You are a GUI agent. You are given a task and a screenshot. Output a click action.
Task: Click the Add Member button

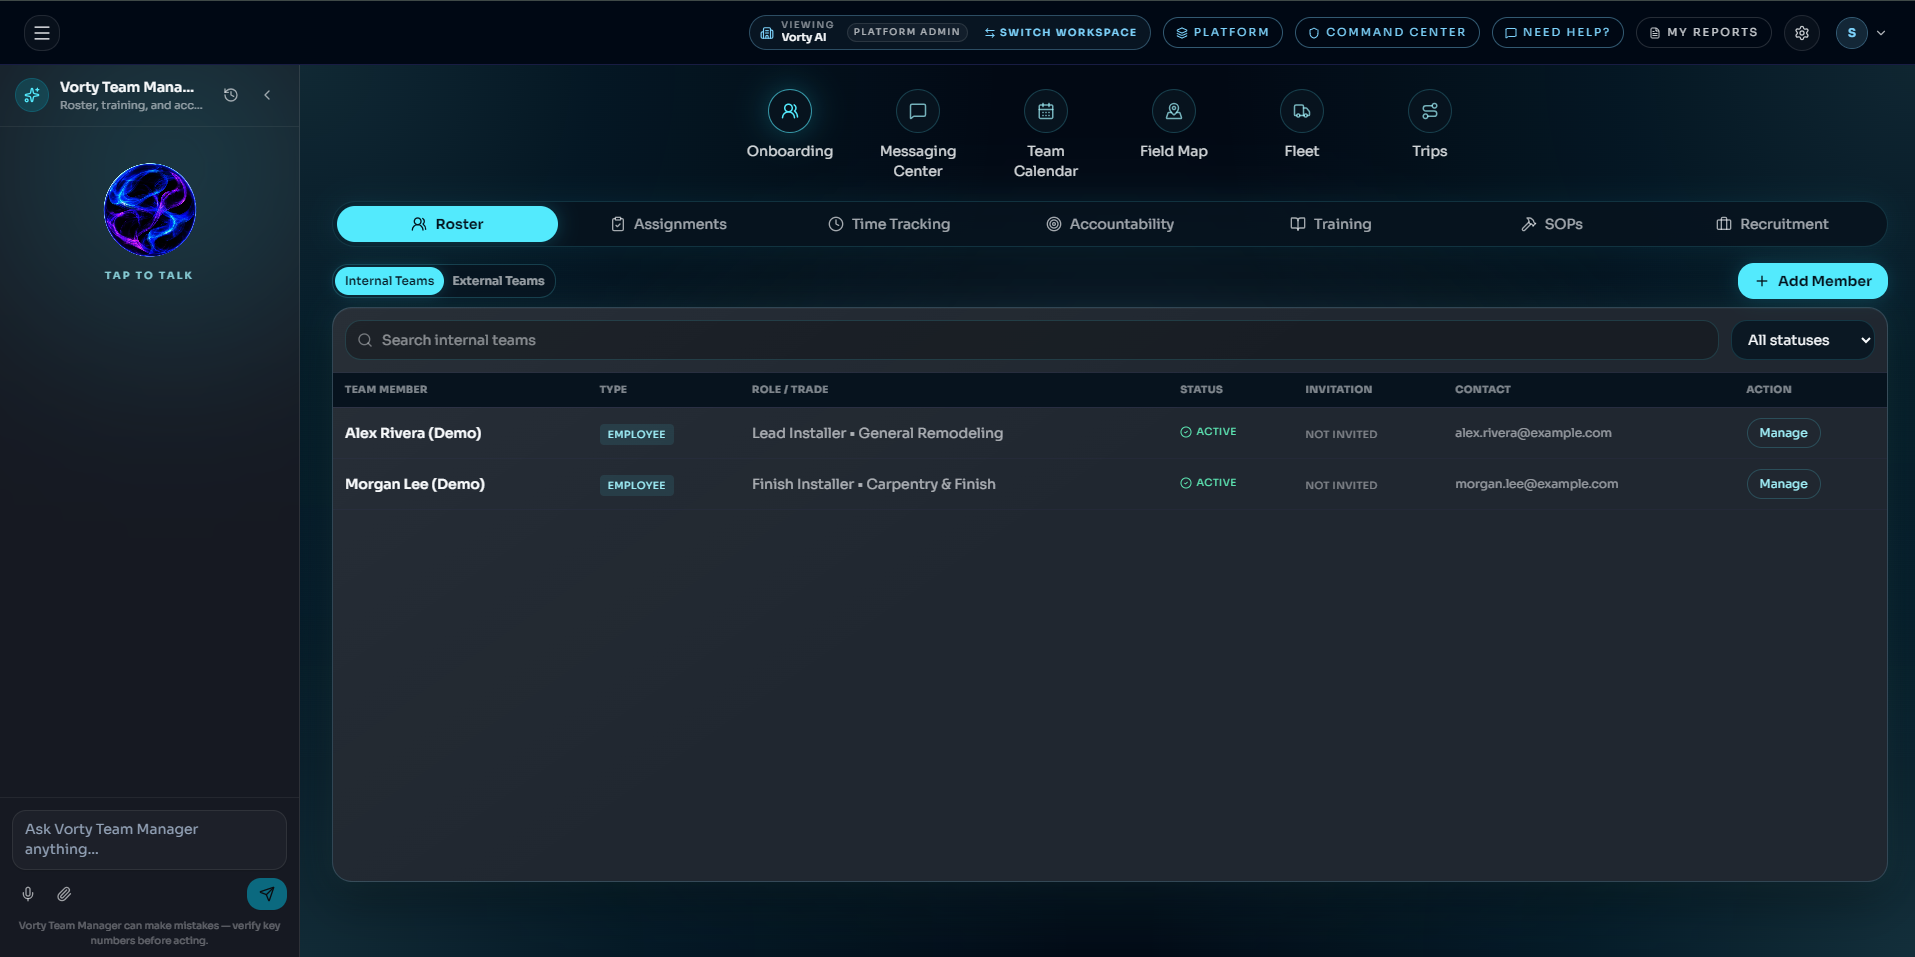click(1813, 281)
